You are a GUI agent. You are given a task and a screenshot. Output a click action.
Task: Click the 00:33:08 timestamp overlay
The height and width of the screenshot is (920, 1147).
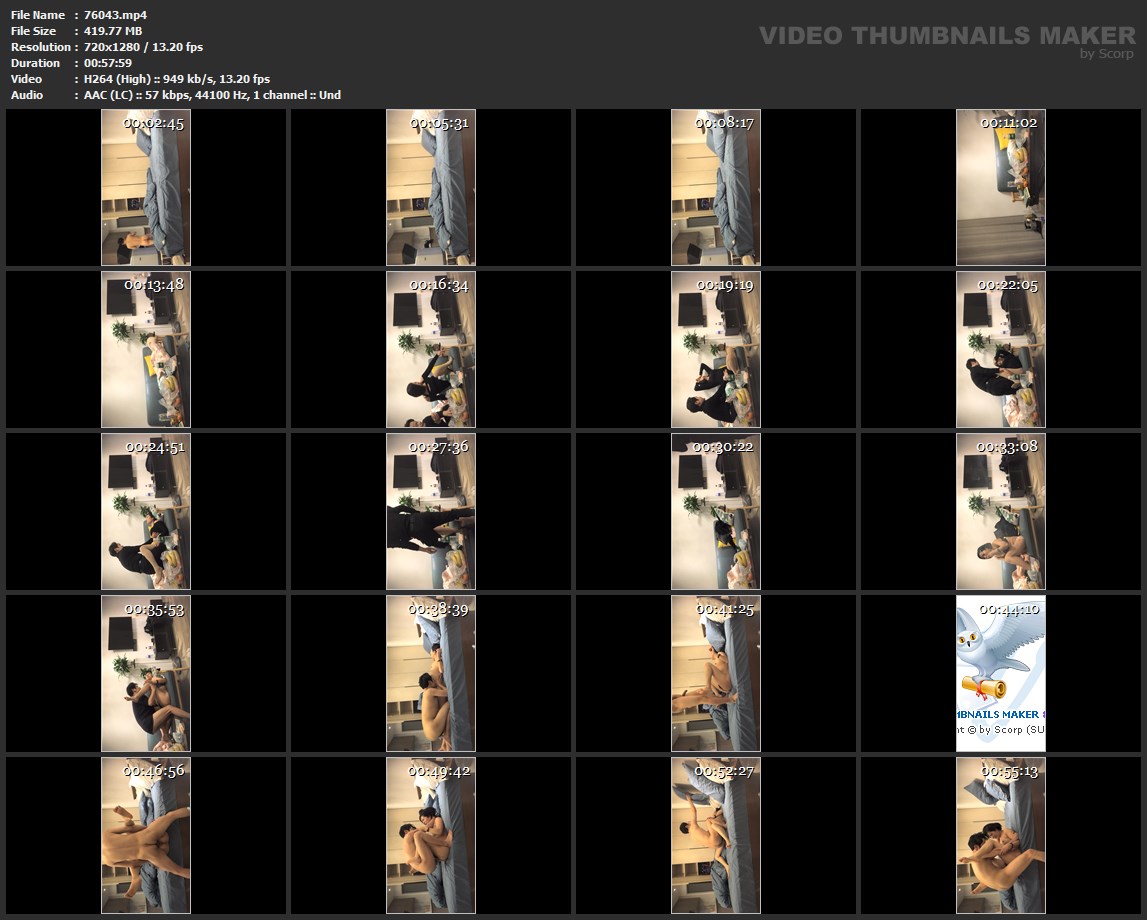tap(1007, 447)
